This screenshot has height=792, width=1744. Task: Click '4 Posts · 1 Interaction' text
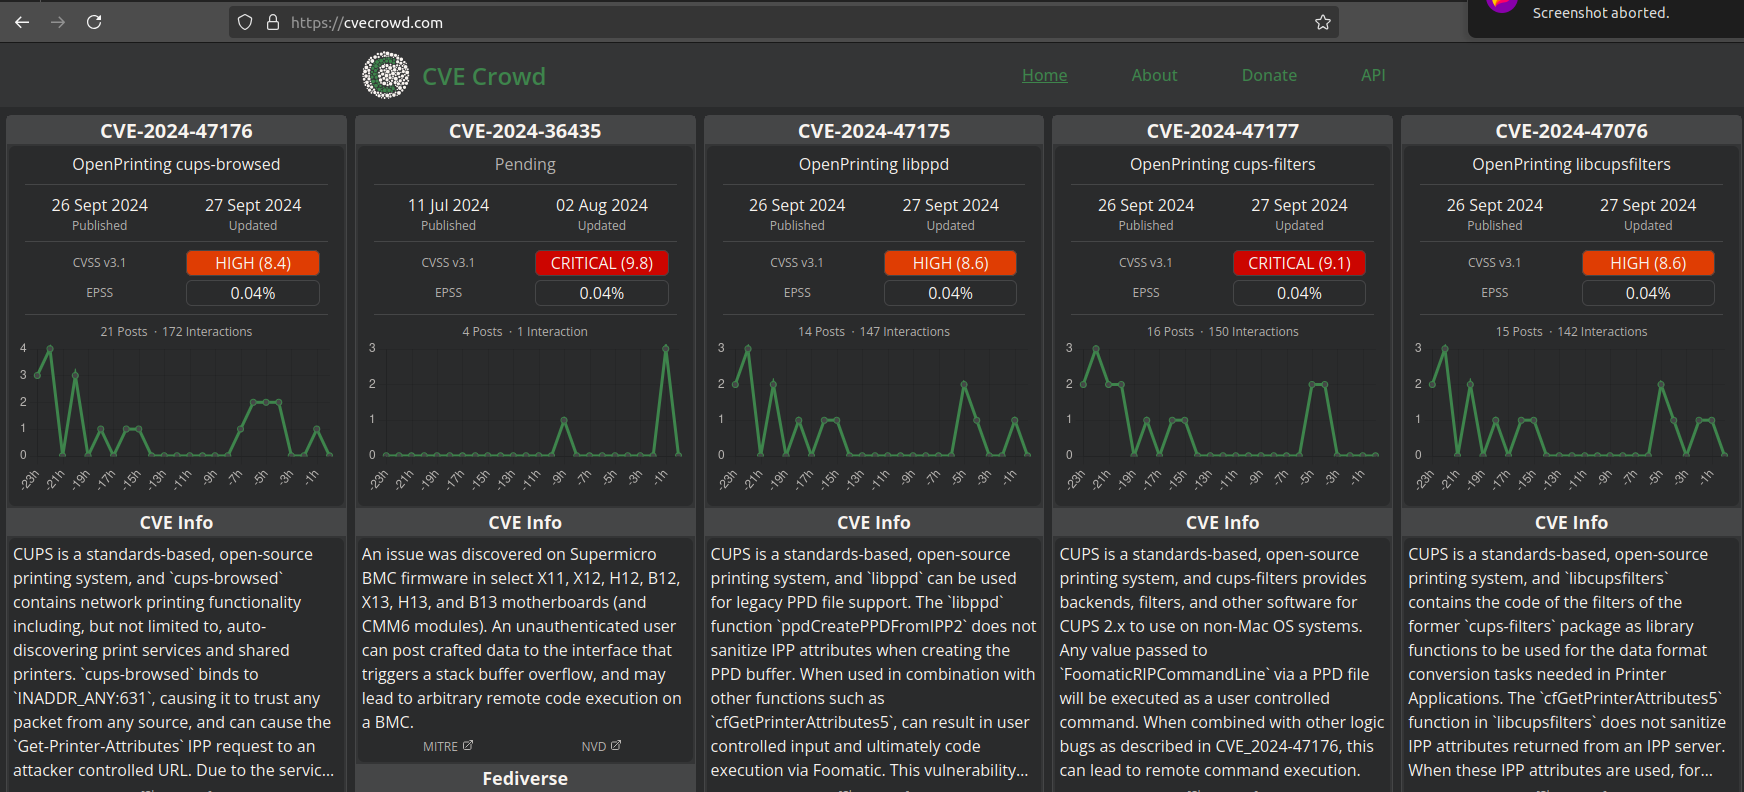525,332
